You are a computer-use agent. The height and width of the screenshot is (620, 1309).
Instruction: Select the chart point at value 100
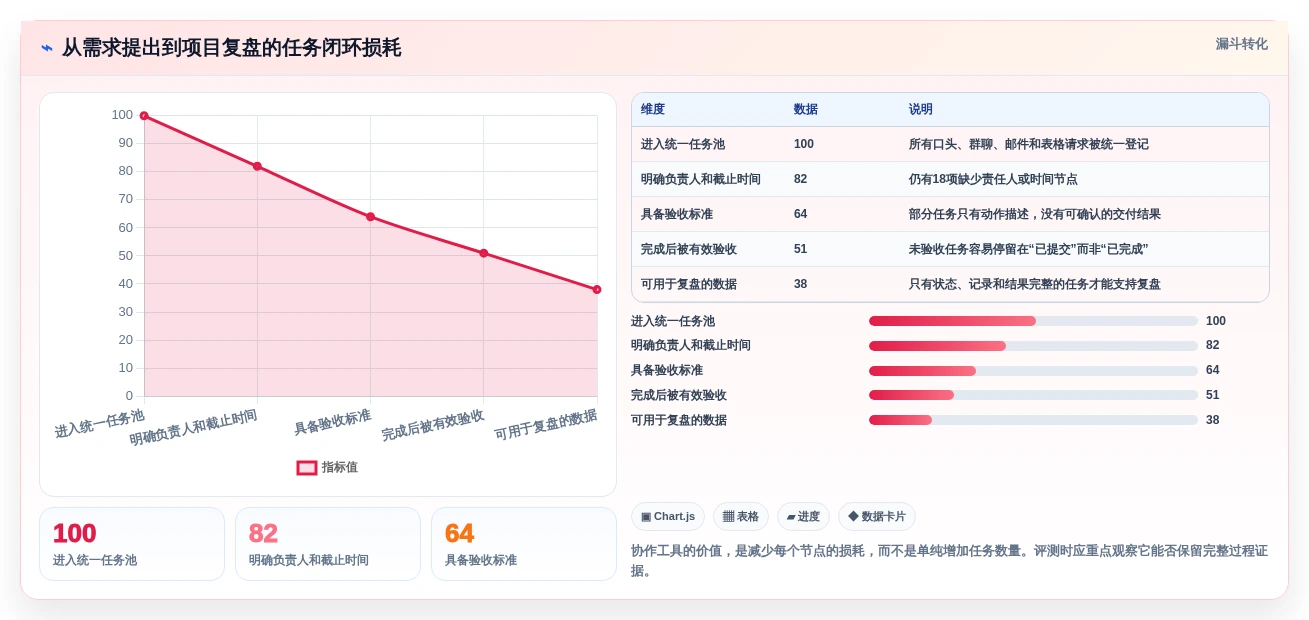144,116
